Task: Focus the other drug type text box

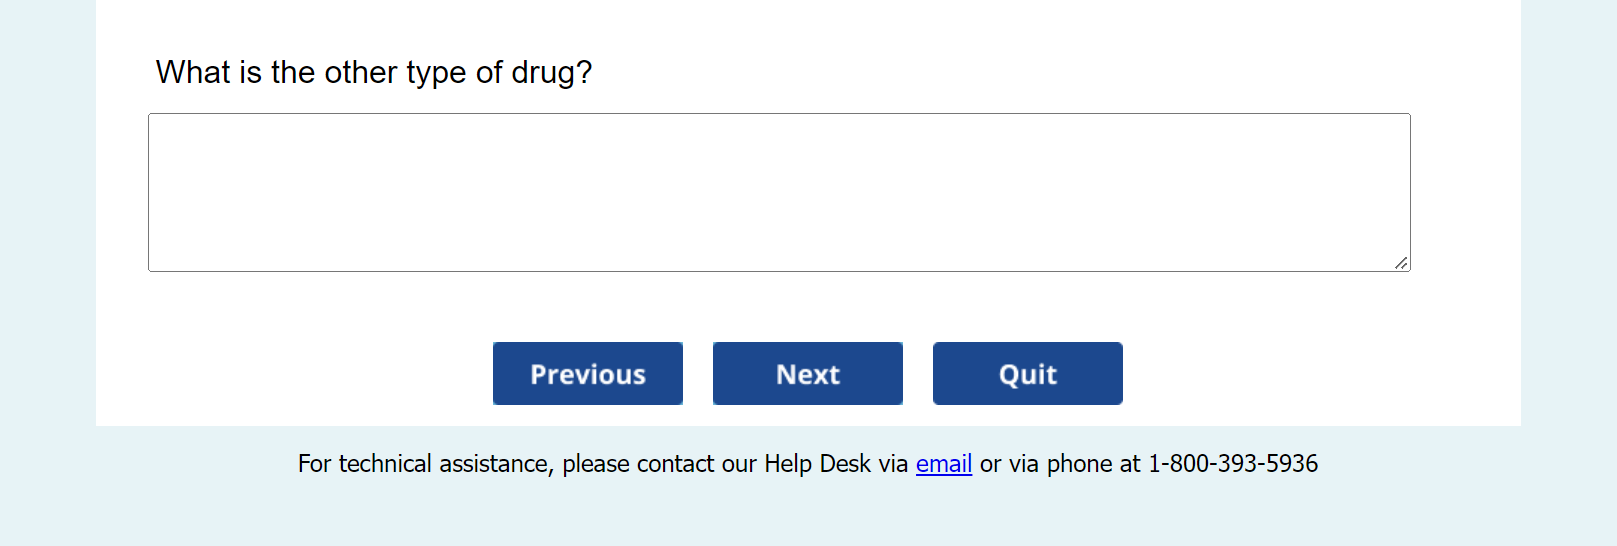Action: 778,192
